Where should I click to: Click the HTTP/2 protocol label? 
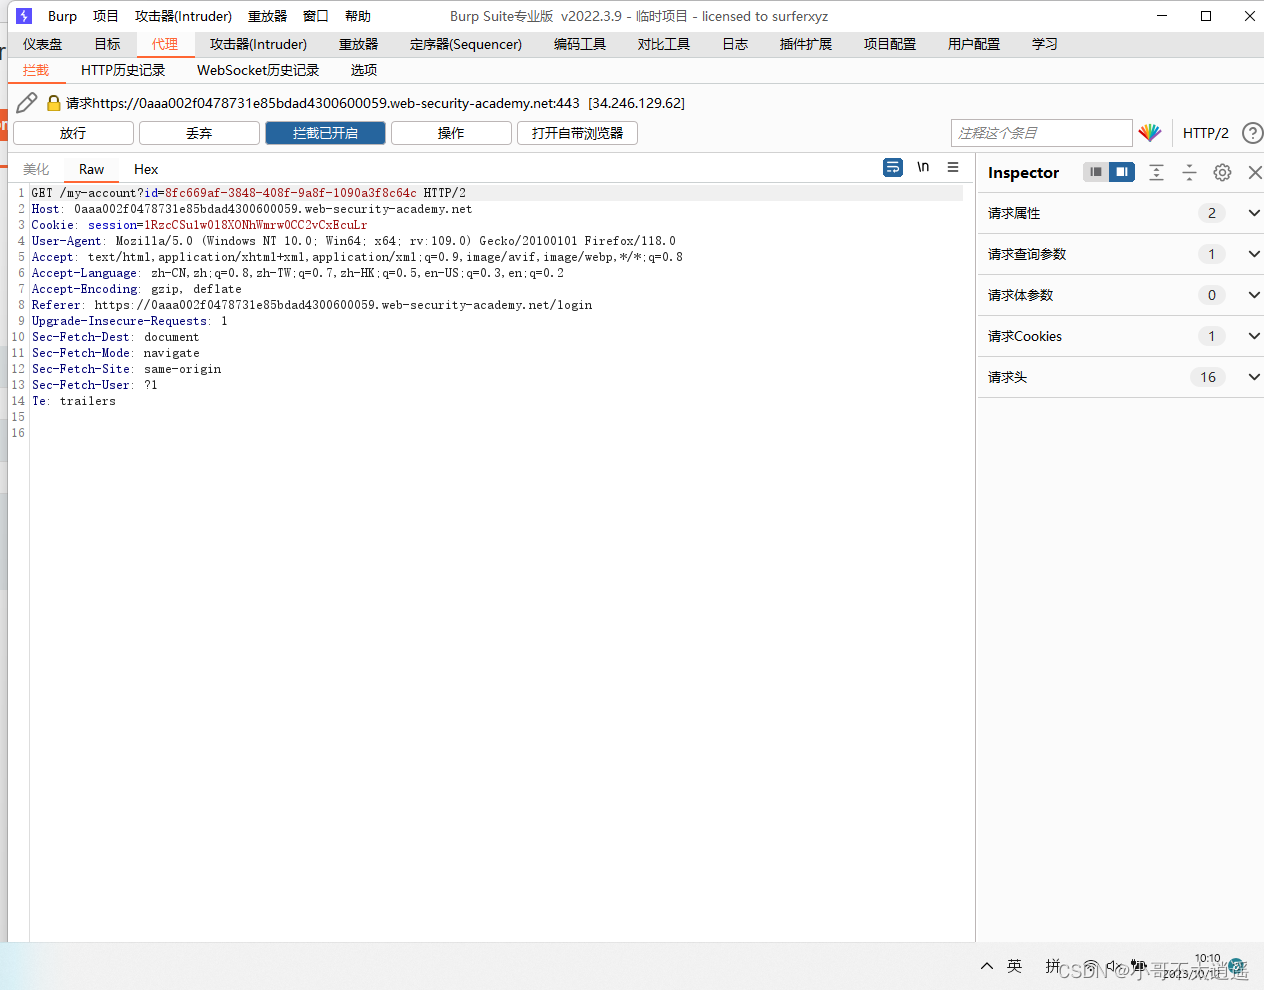tap(1205, 133)
